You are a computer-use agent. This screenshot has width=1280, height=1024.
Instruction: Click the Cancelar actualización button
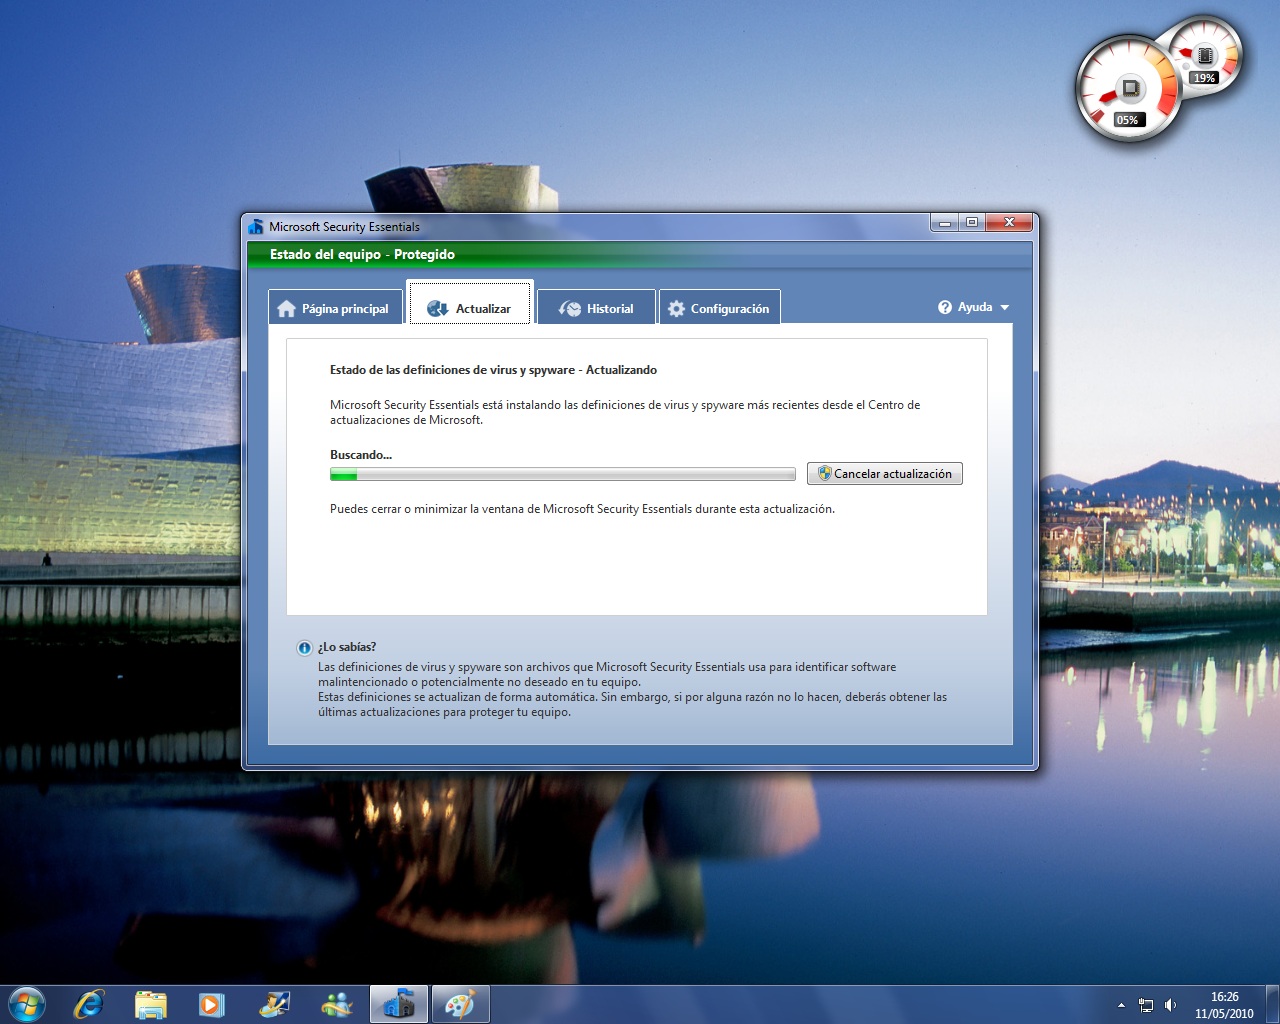(x=885, y=474)
